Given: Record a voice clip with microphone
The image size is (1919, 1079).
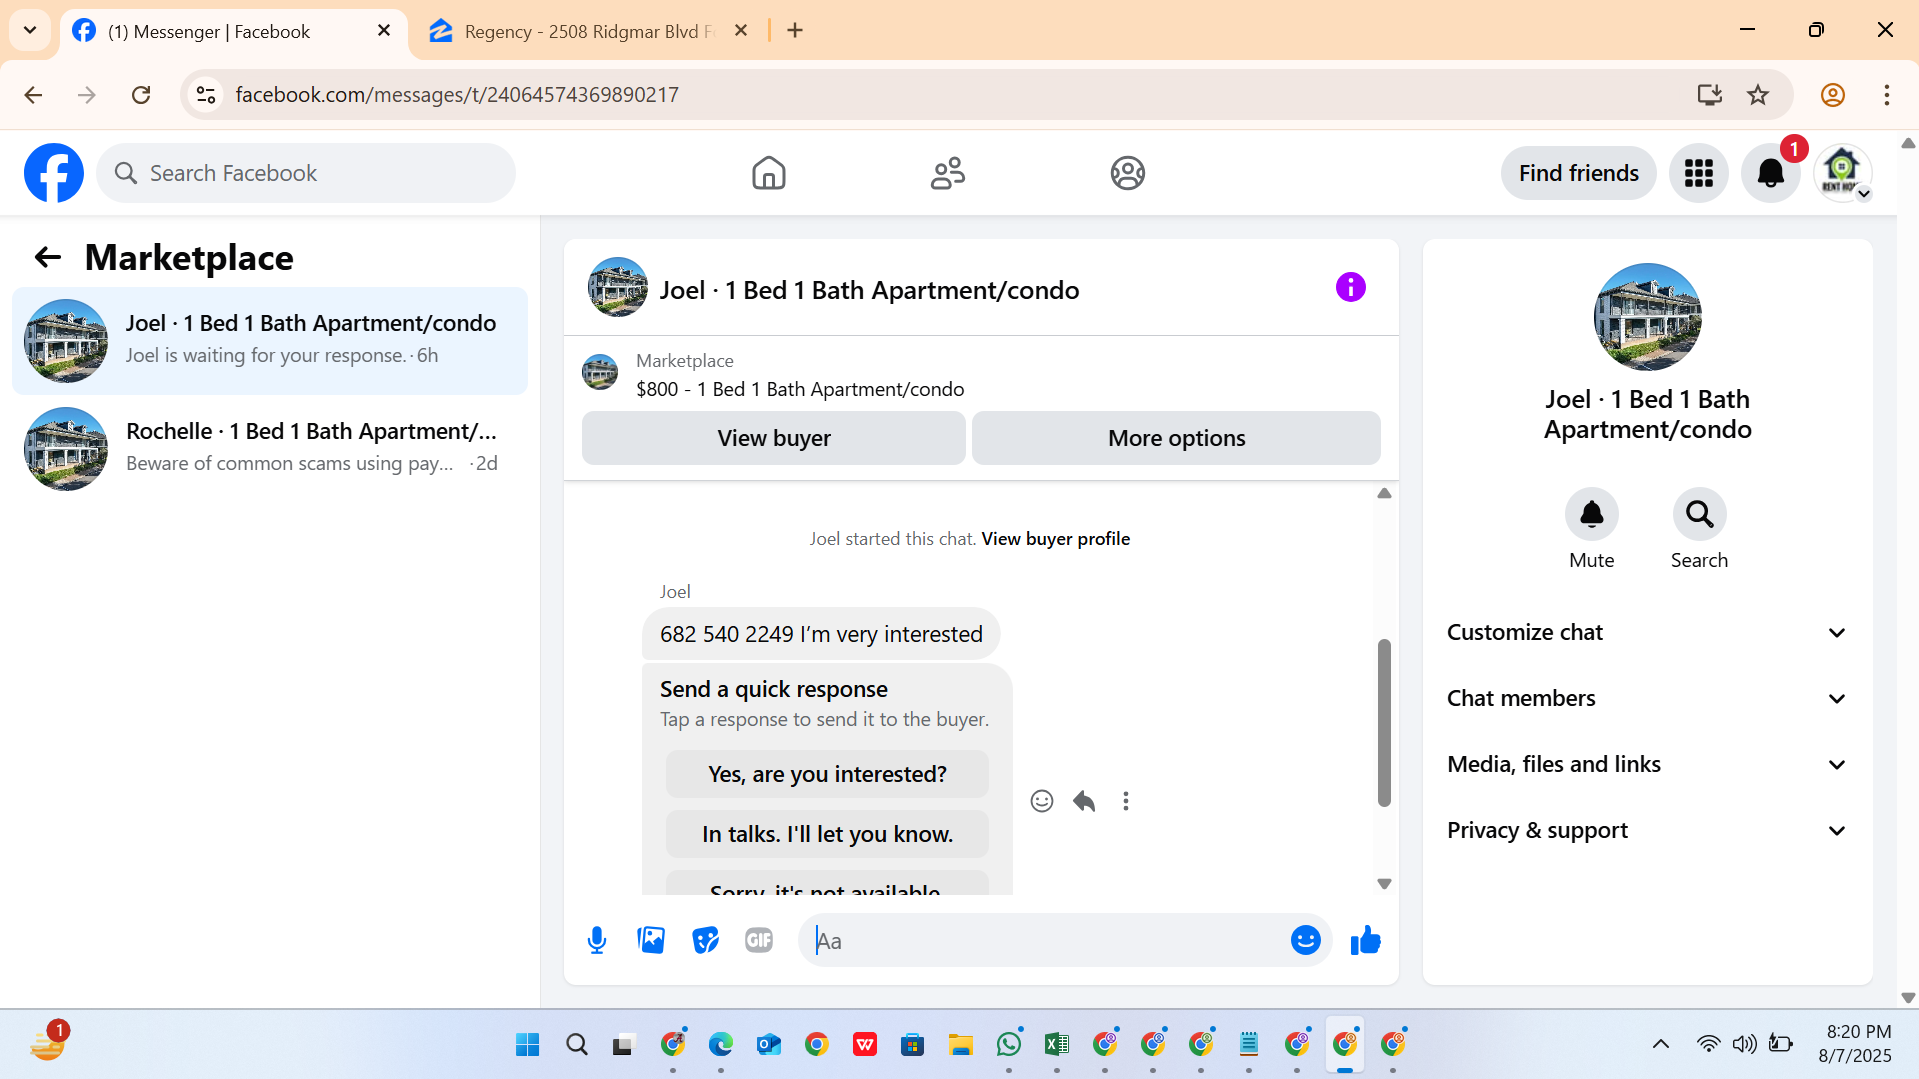Looking at the screenshot, I should [597, 940].
